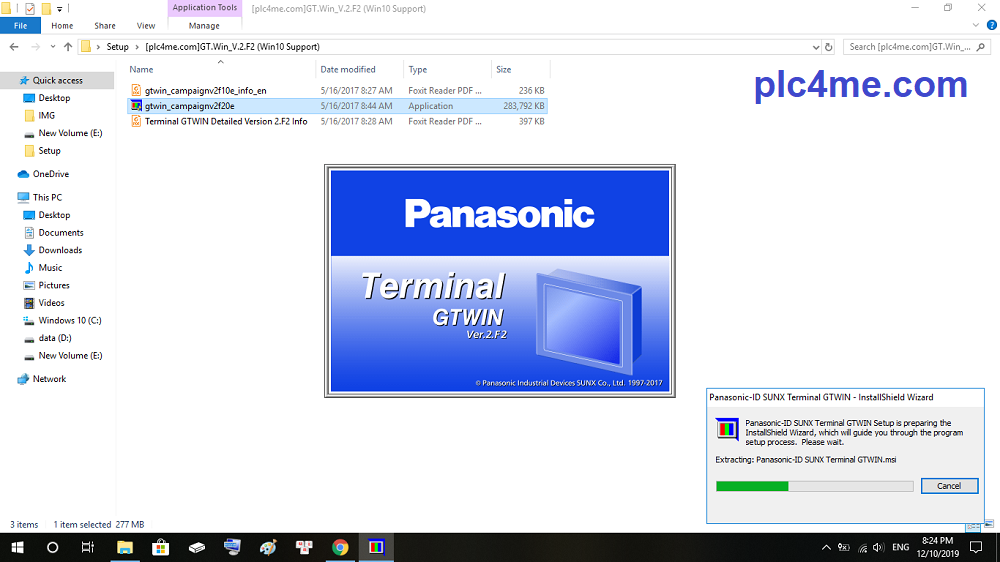Open the taskbar clock showing 8:24 PM

click(938, 547)
